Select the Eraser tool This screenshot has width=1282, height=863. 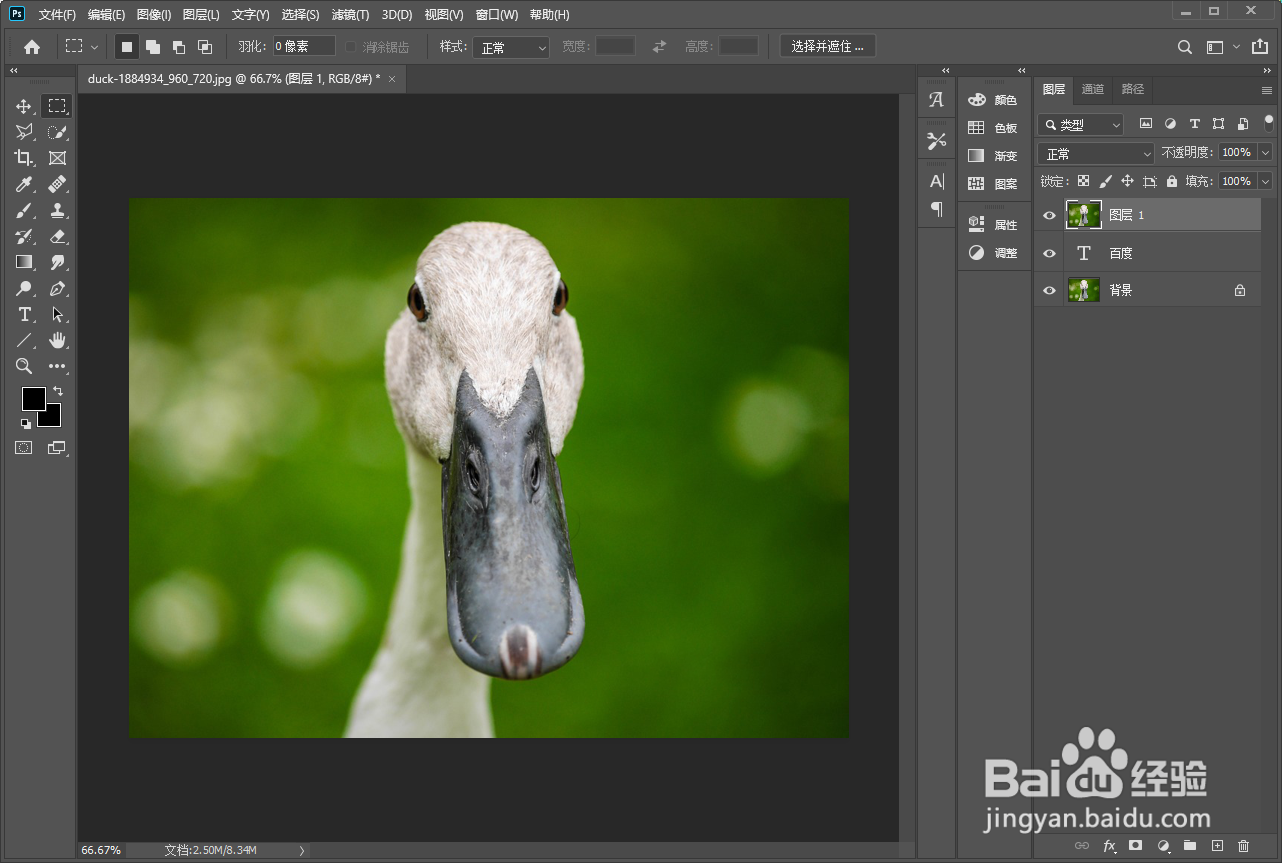coord(57,236)
